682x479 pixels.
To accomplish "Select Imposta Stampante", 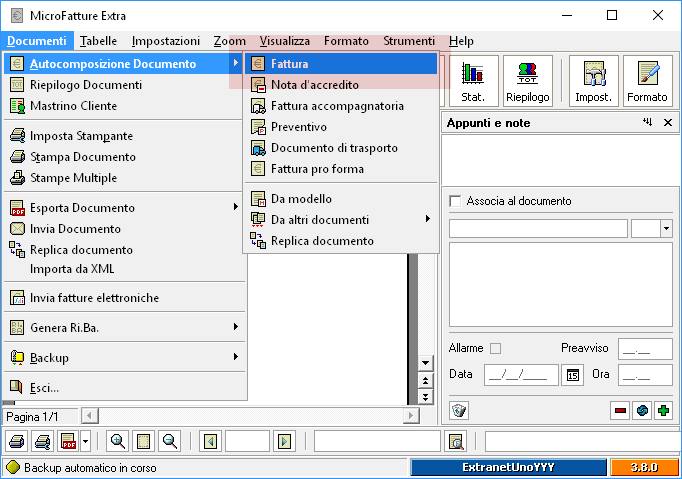I will click(x=124, y=136).
